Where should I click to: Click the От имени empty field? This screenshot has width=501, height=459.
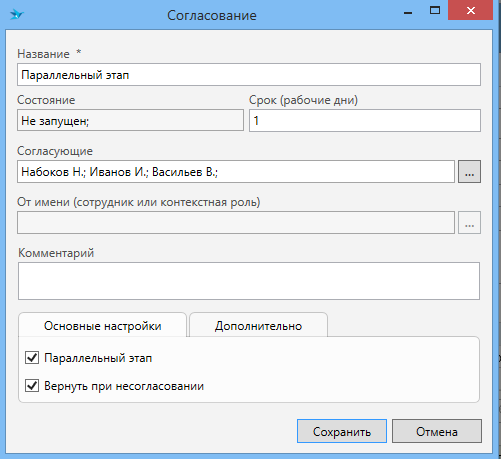236,223
